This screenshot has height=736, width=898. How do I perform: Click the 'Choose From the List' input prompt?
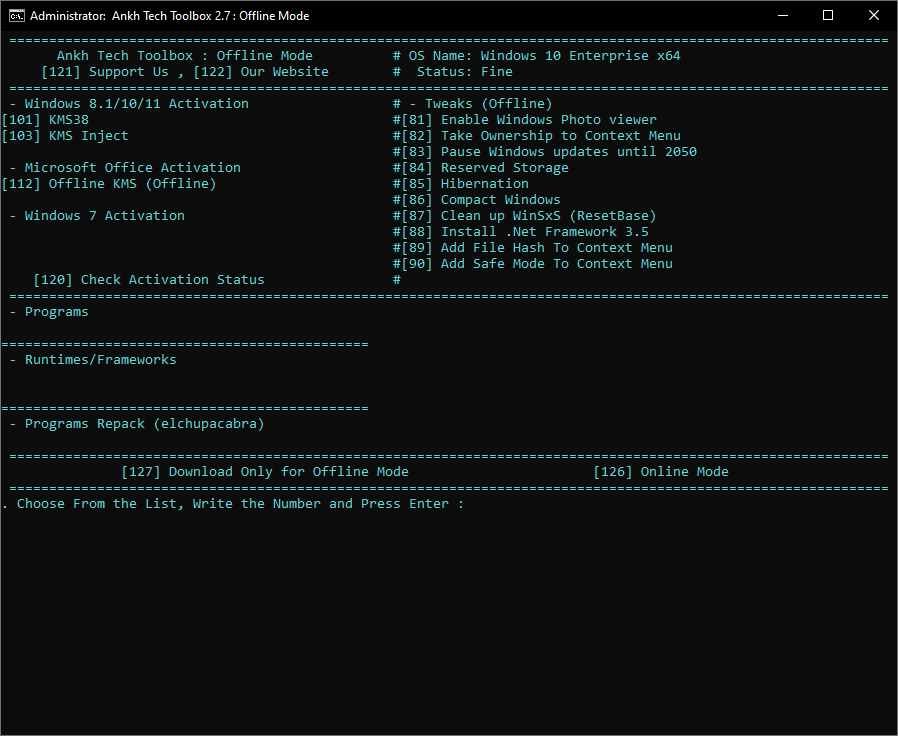(x=233, y=504)
